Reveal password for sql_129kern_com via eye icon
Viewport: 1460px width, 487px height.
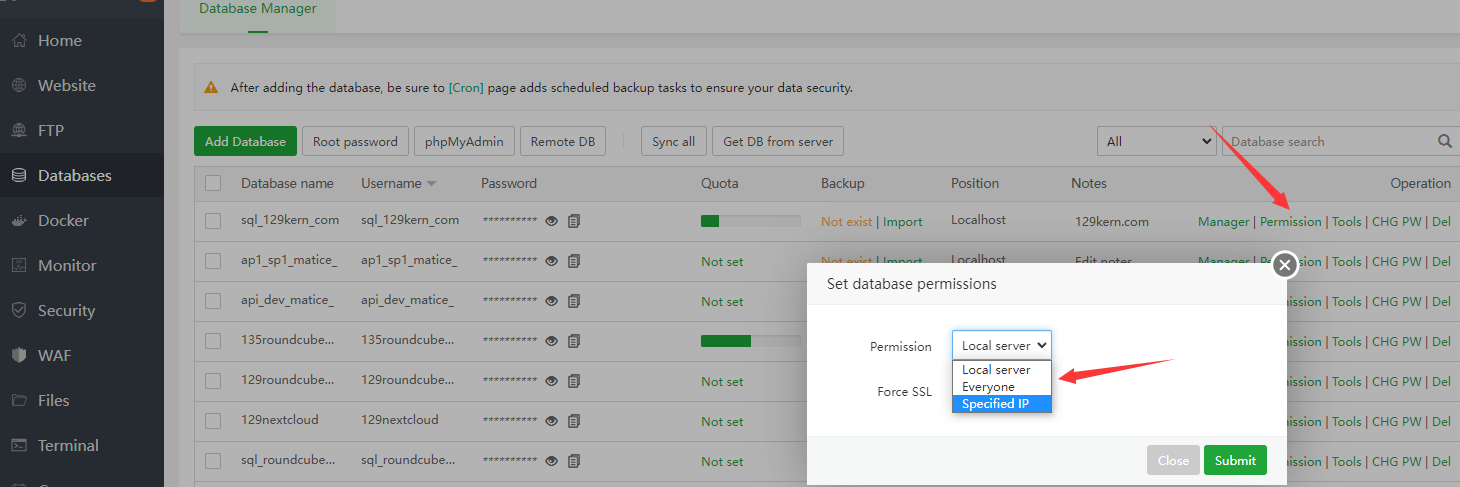[551, 221]
